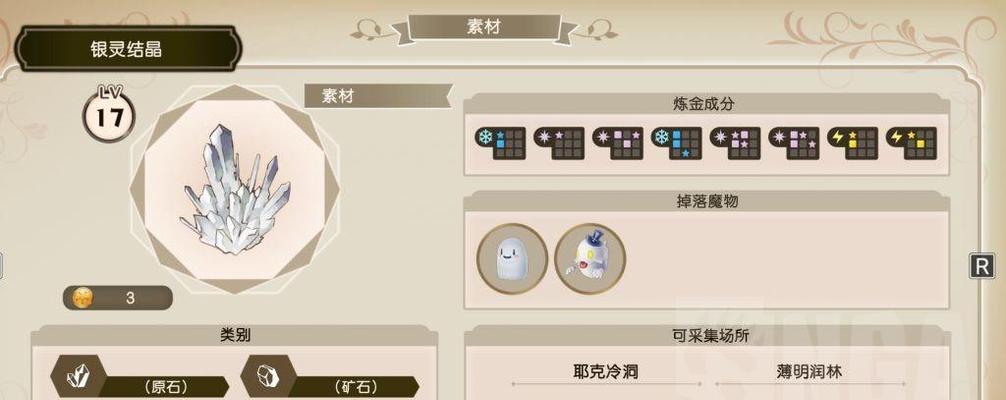Open the top-hat ghost monster portrait
Viewport: 1006px width, 400px height.
(x=590, y=259)
